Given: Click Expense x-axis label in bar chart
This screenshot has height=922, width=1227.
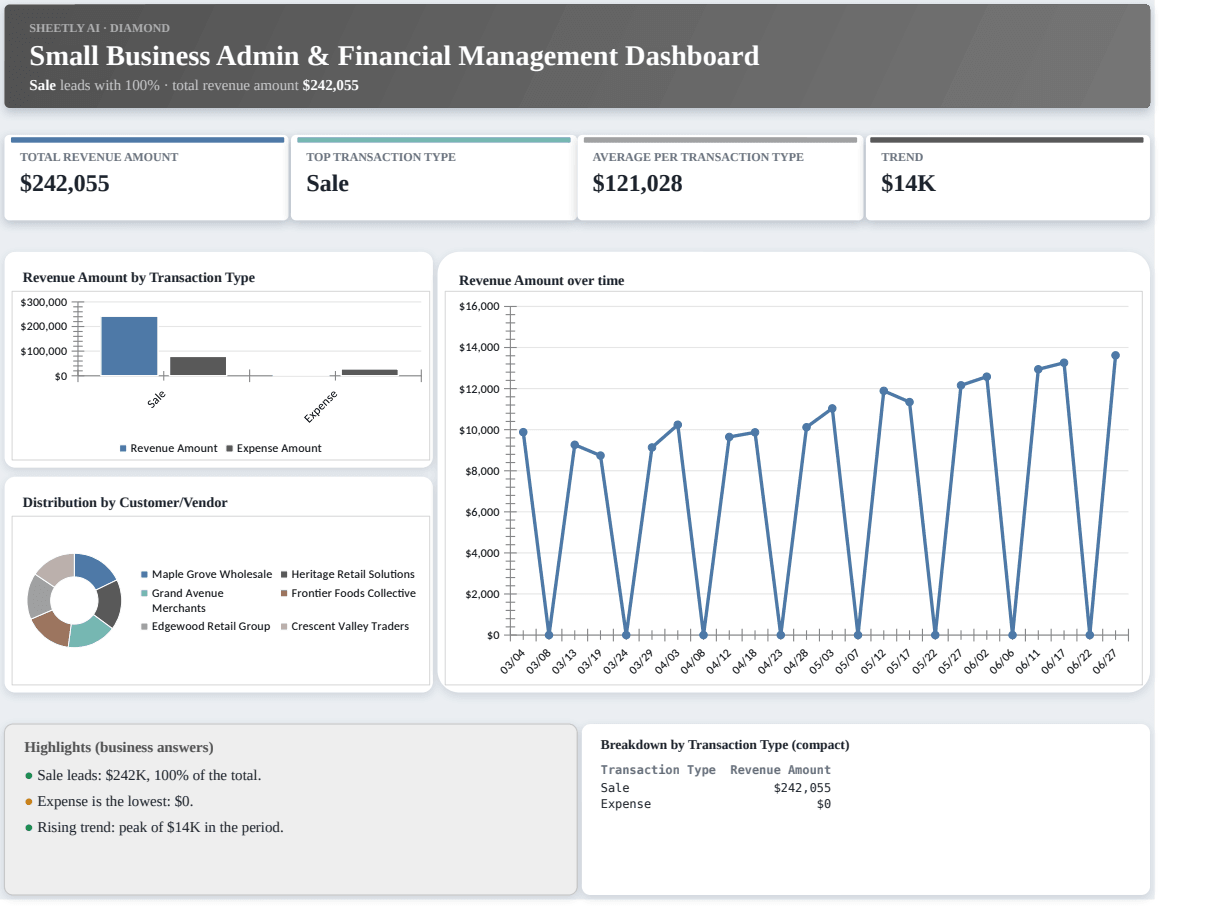Looking at the screenshot, I should pos(321,406).
